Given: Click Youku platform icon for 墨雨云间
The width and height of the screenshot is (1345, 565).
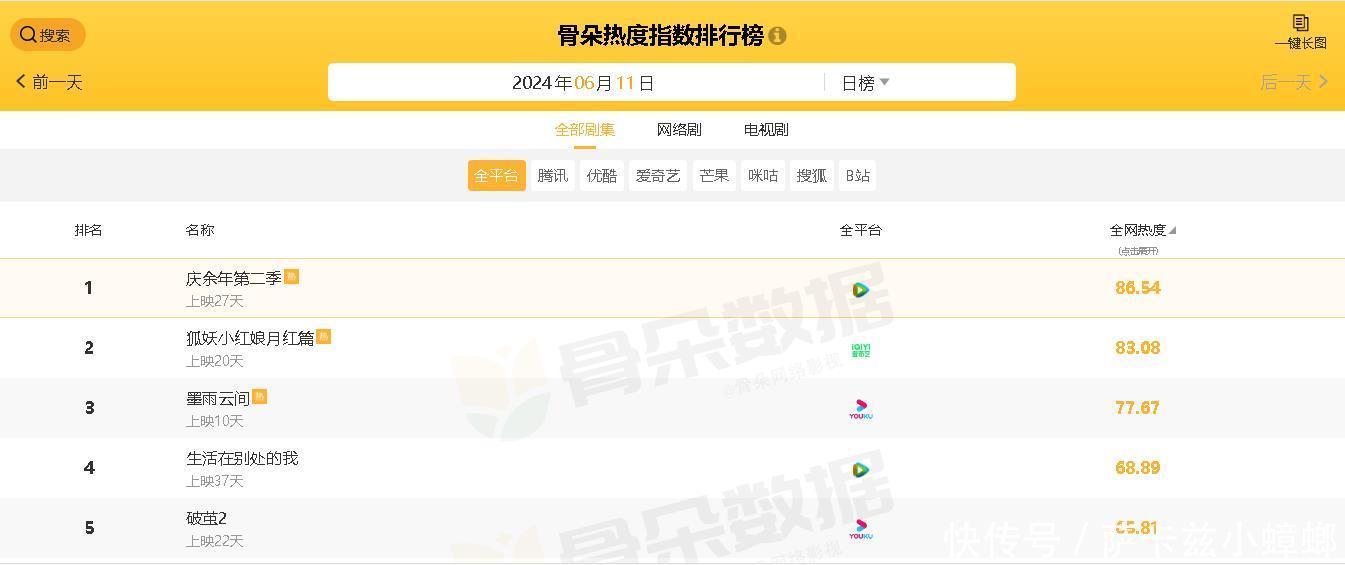Looking at the screenshot, I should click(860, 409).
